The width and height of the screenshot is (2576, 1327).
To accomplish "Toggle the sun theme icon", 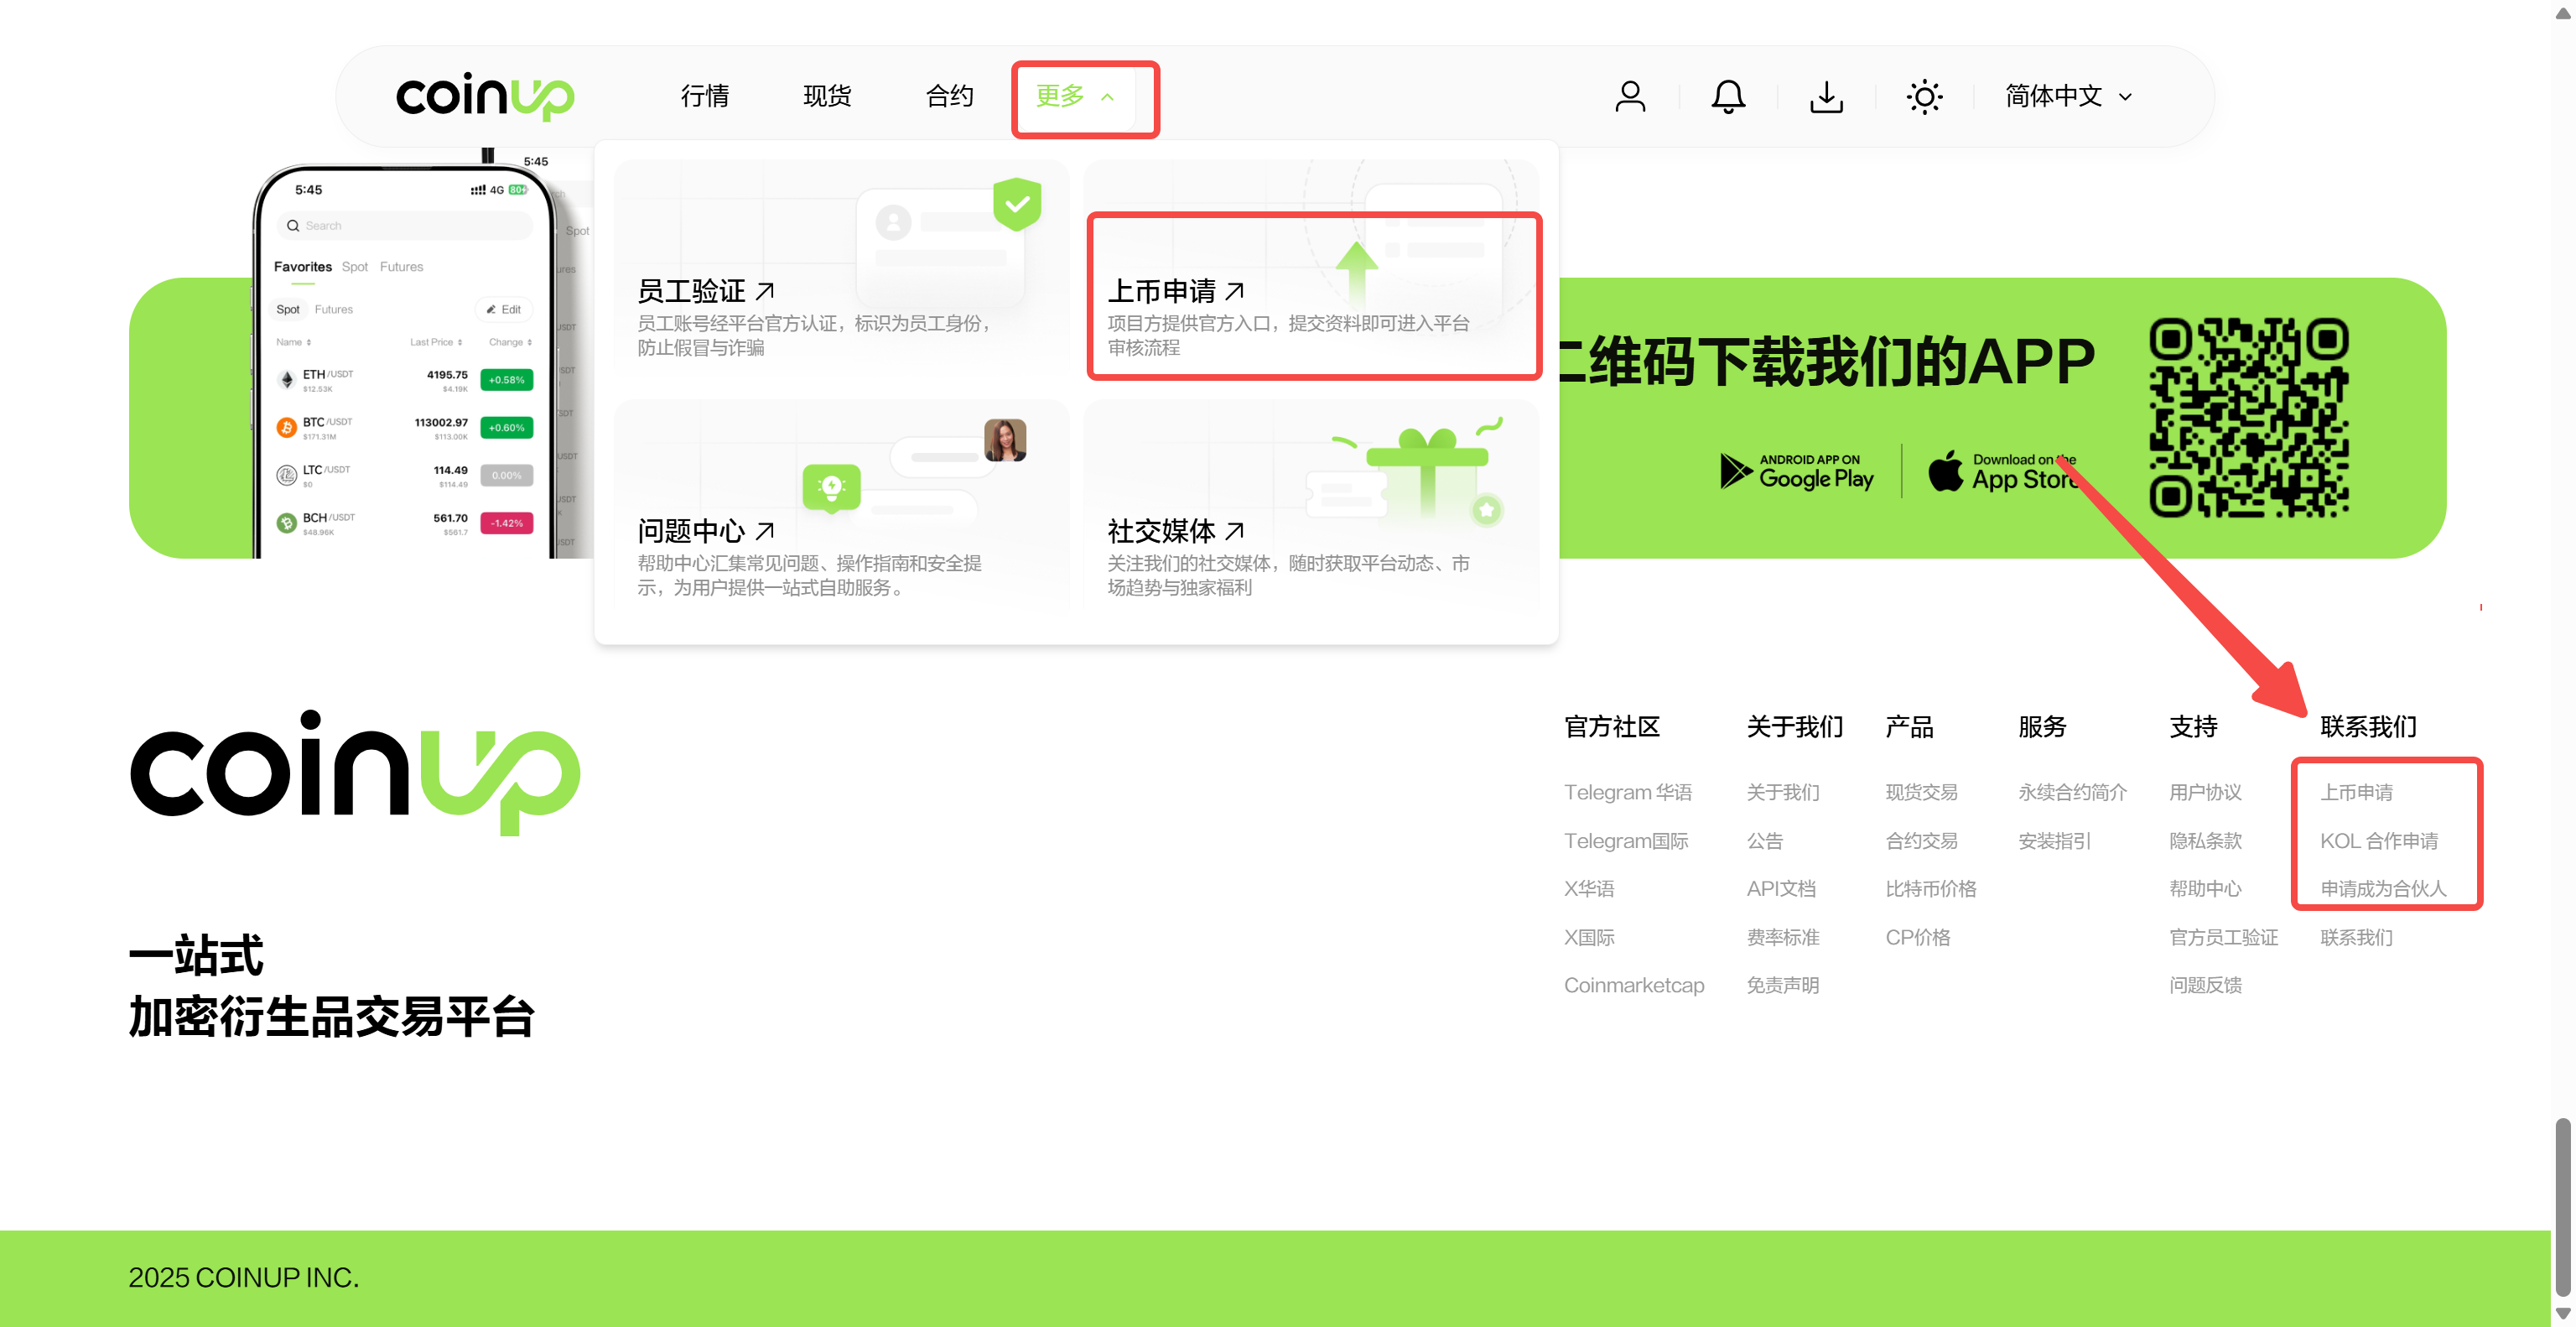I will pyautogui.click(x=1924, y=97).
